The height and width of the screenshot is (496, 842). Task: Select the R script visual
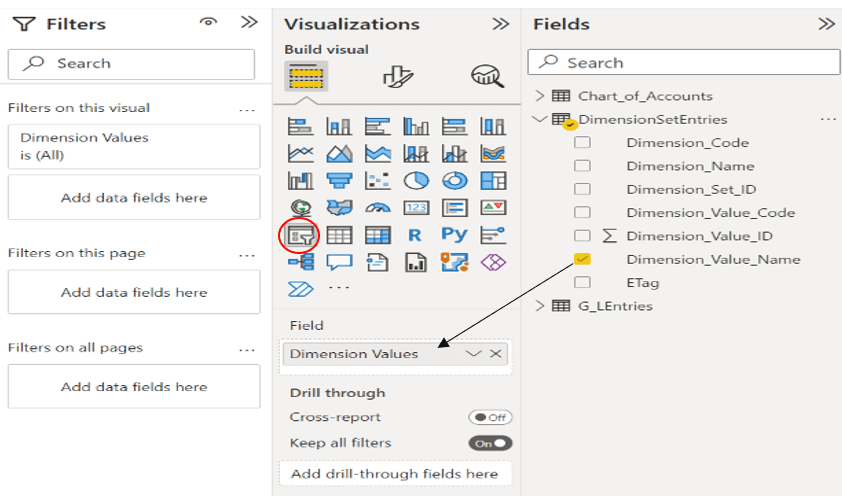(x=415, y=235)
